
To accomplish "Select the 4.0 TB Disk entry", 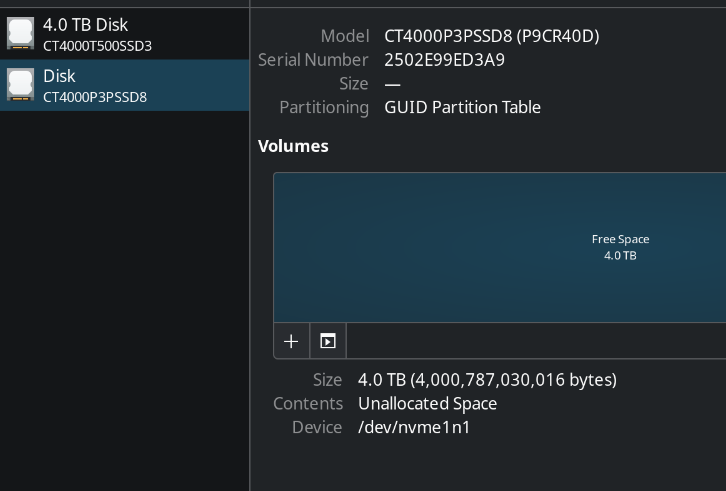I will pyautogui.click(x=85, y=25).
